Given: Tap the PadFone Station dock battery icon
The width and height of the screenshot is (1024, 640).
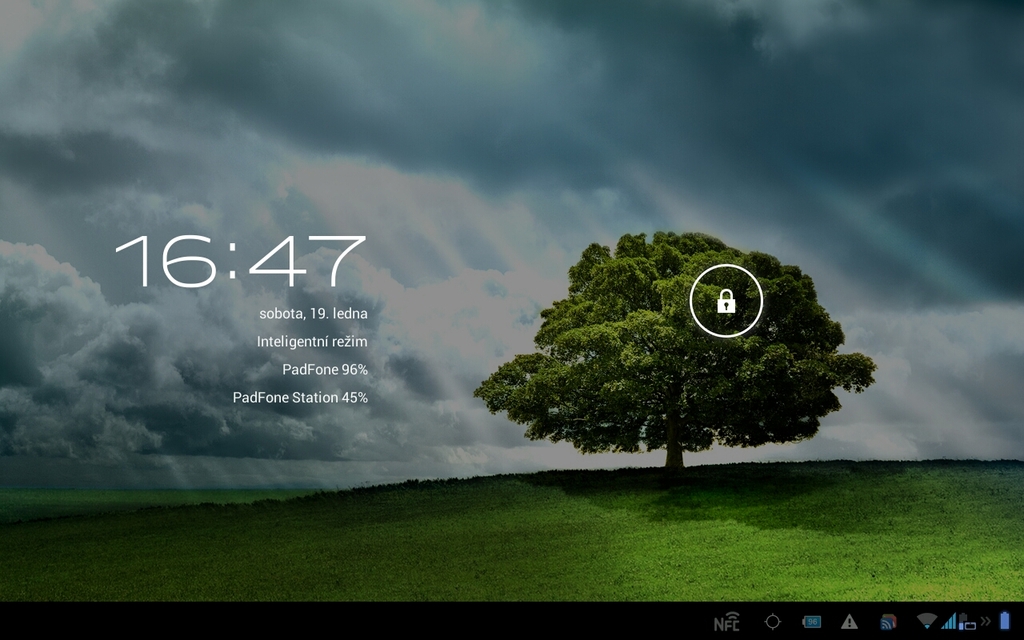Looking at the screenshot, I should click(967, 624).
